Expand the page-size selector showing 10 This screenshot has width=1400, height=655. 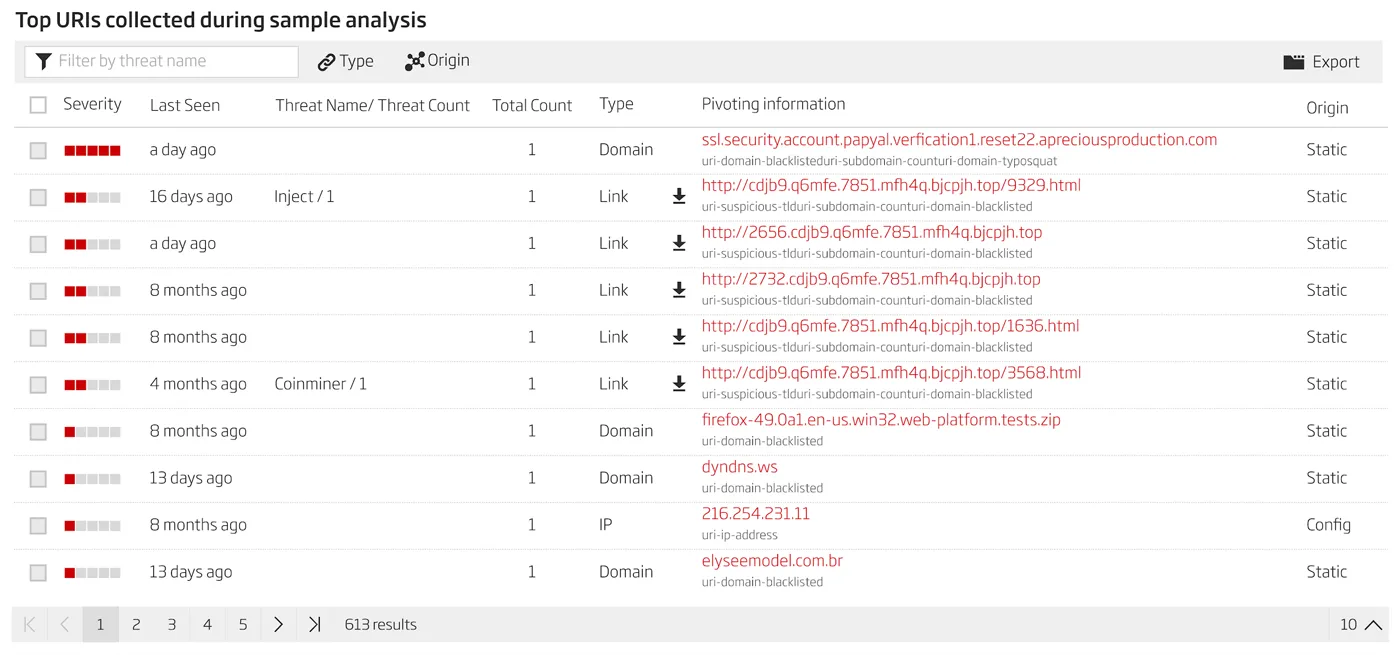[1361, 625]
